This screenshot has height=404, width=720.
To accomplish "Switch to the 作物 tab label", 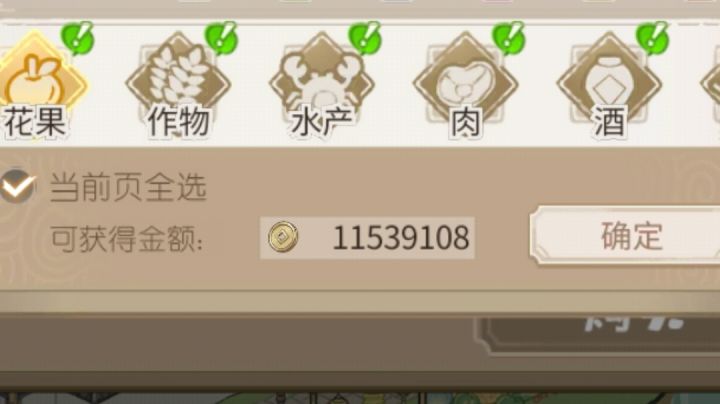I will [x=179, y=122].
